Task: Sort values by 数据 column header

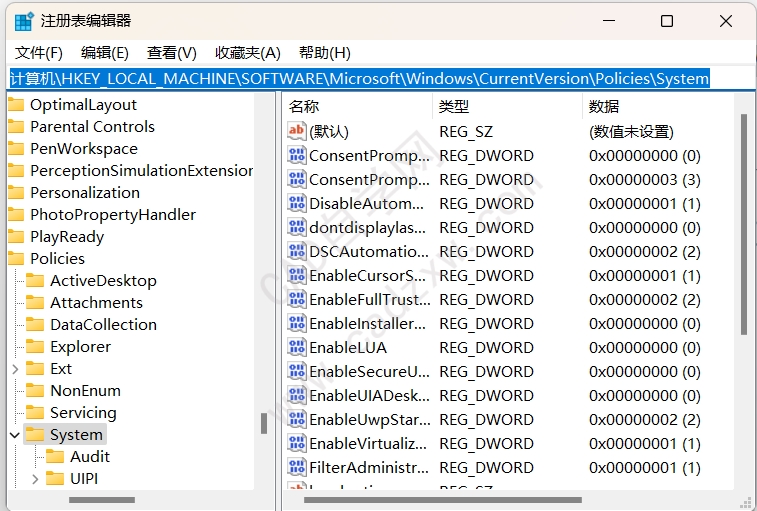Action: coord(659,106)
